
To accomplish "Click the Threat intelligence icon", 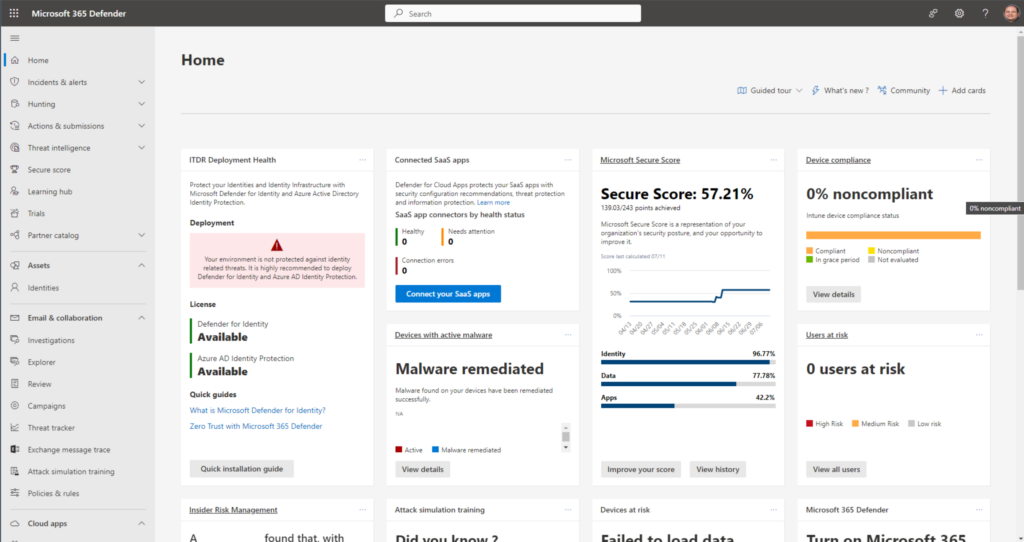I will point(14,148).
